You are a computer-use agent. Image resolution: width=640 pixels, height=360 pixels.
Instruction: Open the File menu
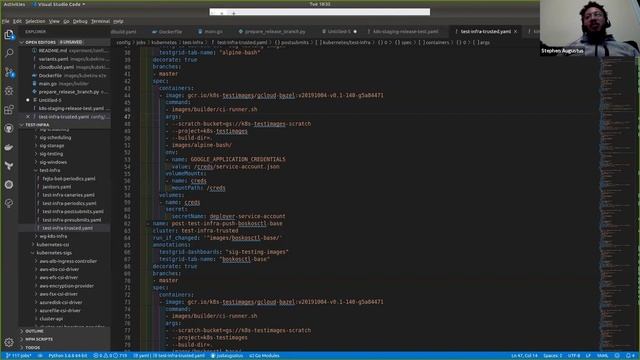(5, 21)
